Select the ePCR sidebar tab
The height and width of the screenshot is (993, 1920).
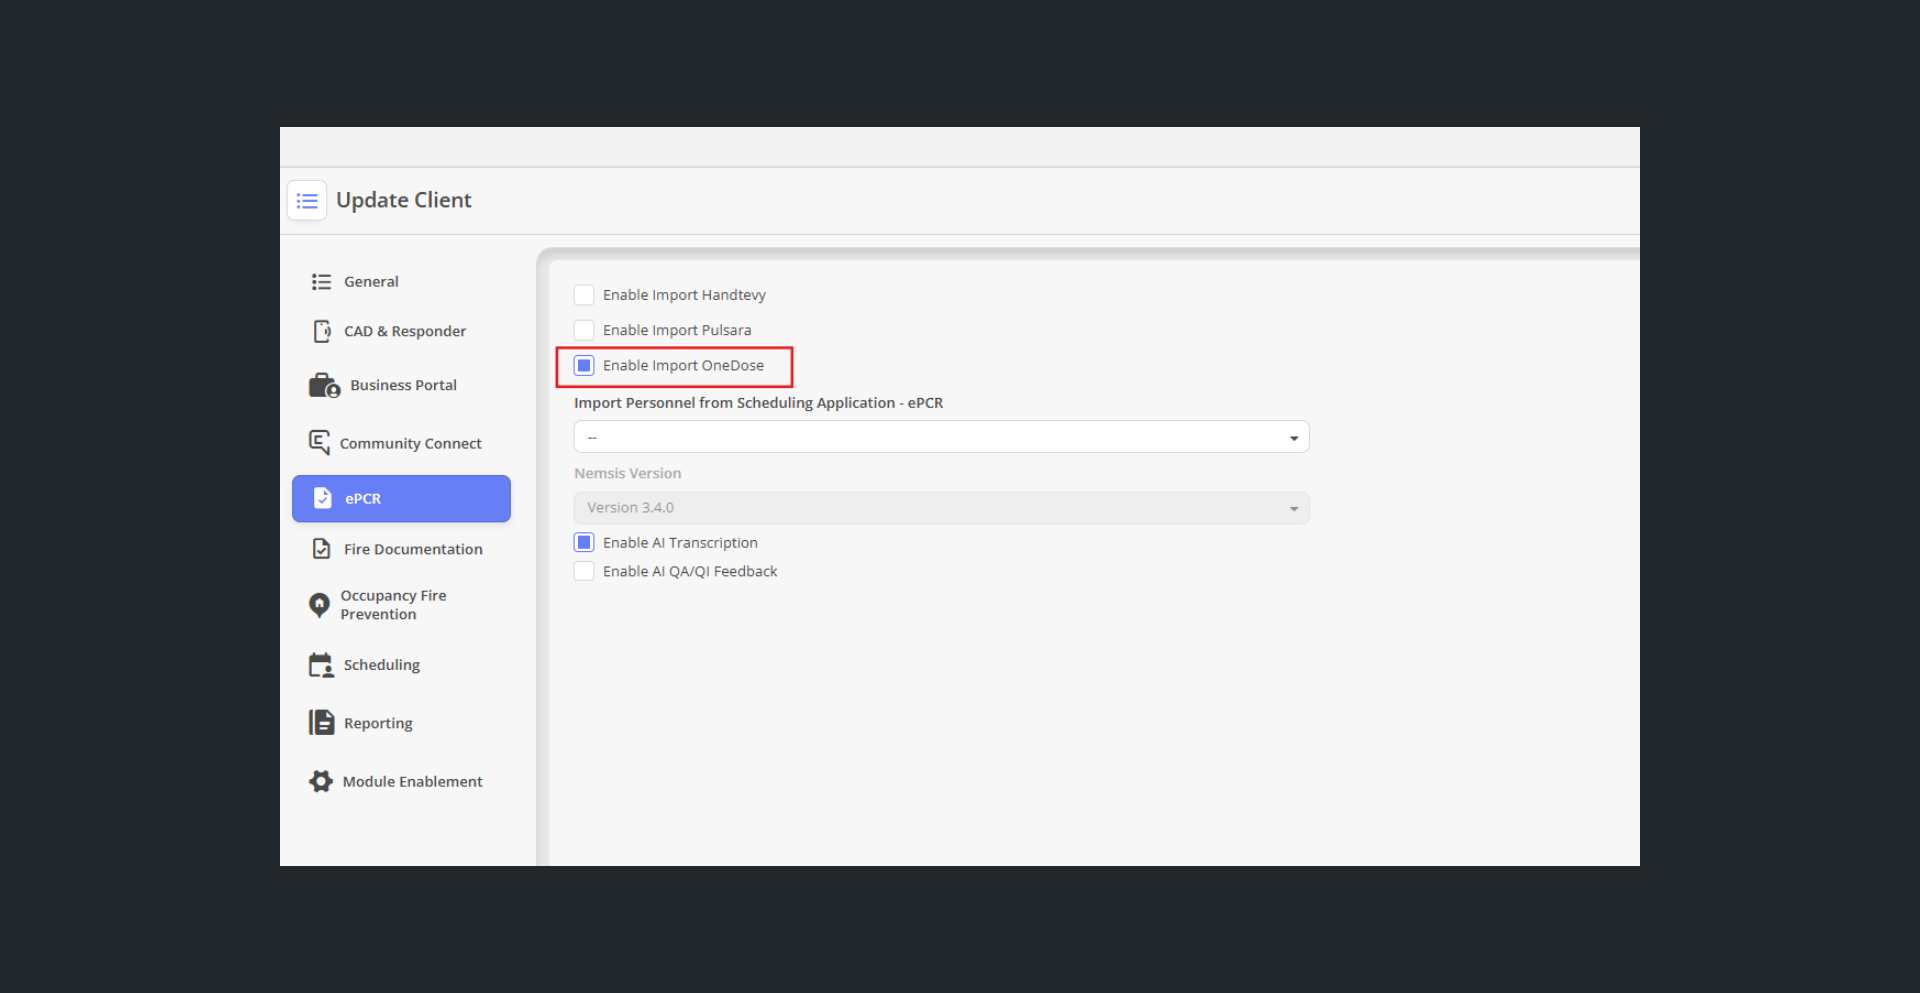401,498
